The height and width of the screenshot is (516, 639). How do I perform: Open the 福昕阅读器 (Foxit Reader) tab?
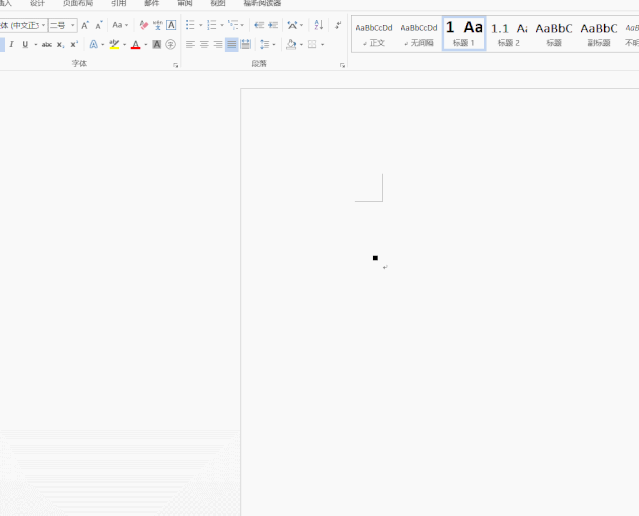(x=262, y=3)
